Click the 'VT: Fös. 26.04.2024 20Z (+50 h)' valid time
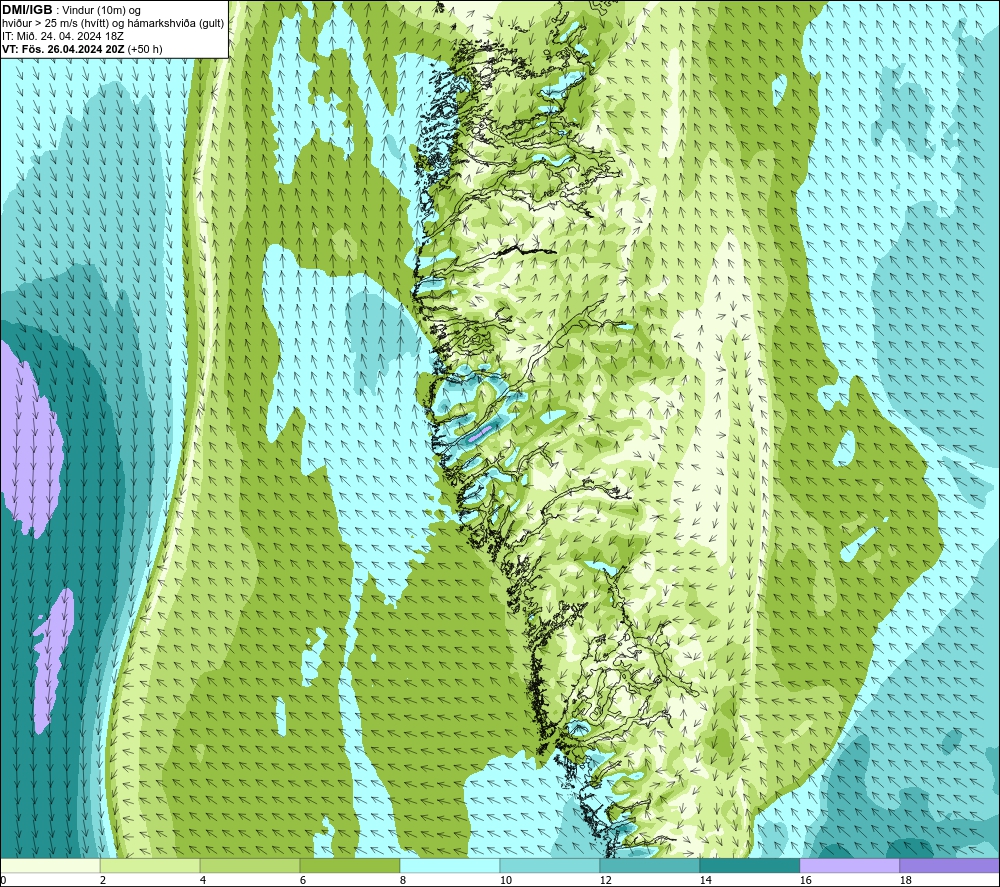This screenshot has width=1000, height=887. pyautogui.click(x=82, y=49)
